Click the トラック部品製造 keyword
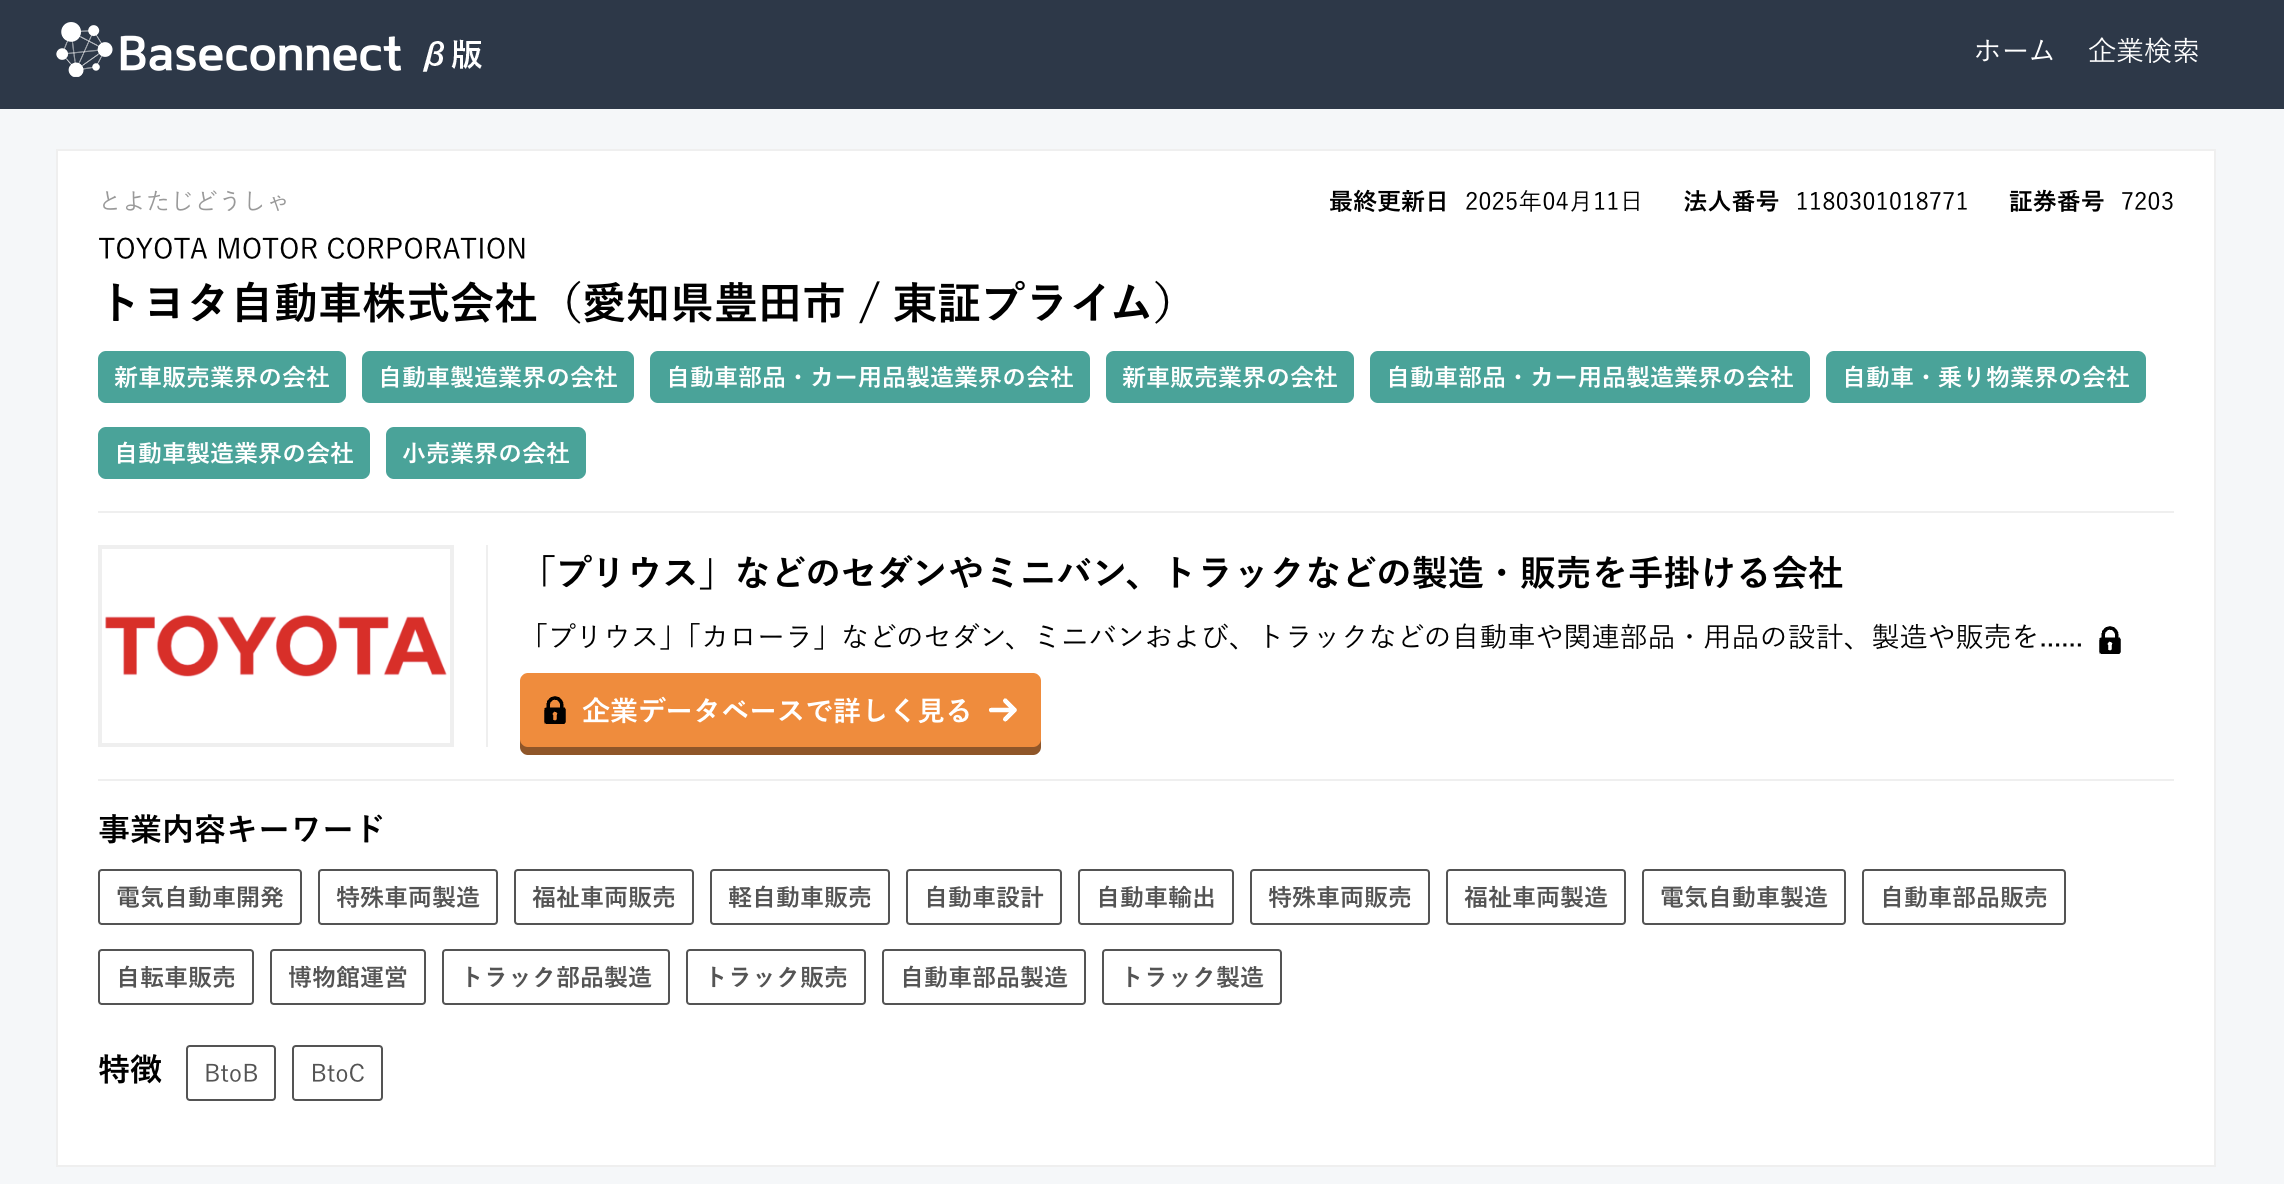Image resolution: width=2284 pixels, height=1184 pixels. [556, 977]
